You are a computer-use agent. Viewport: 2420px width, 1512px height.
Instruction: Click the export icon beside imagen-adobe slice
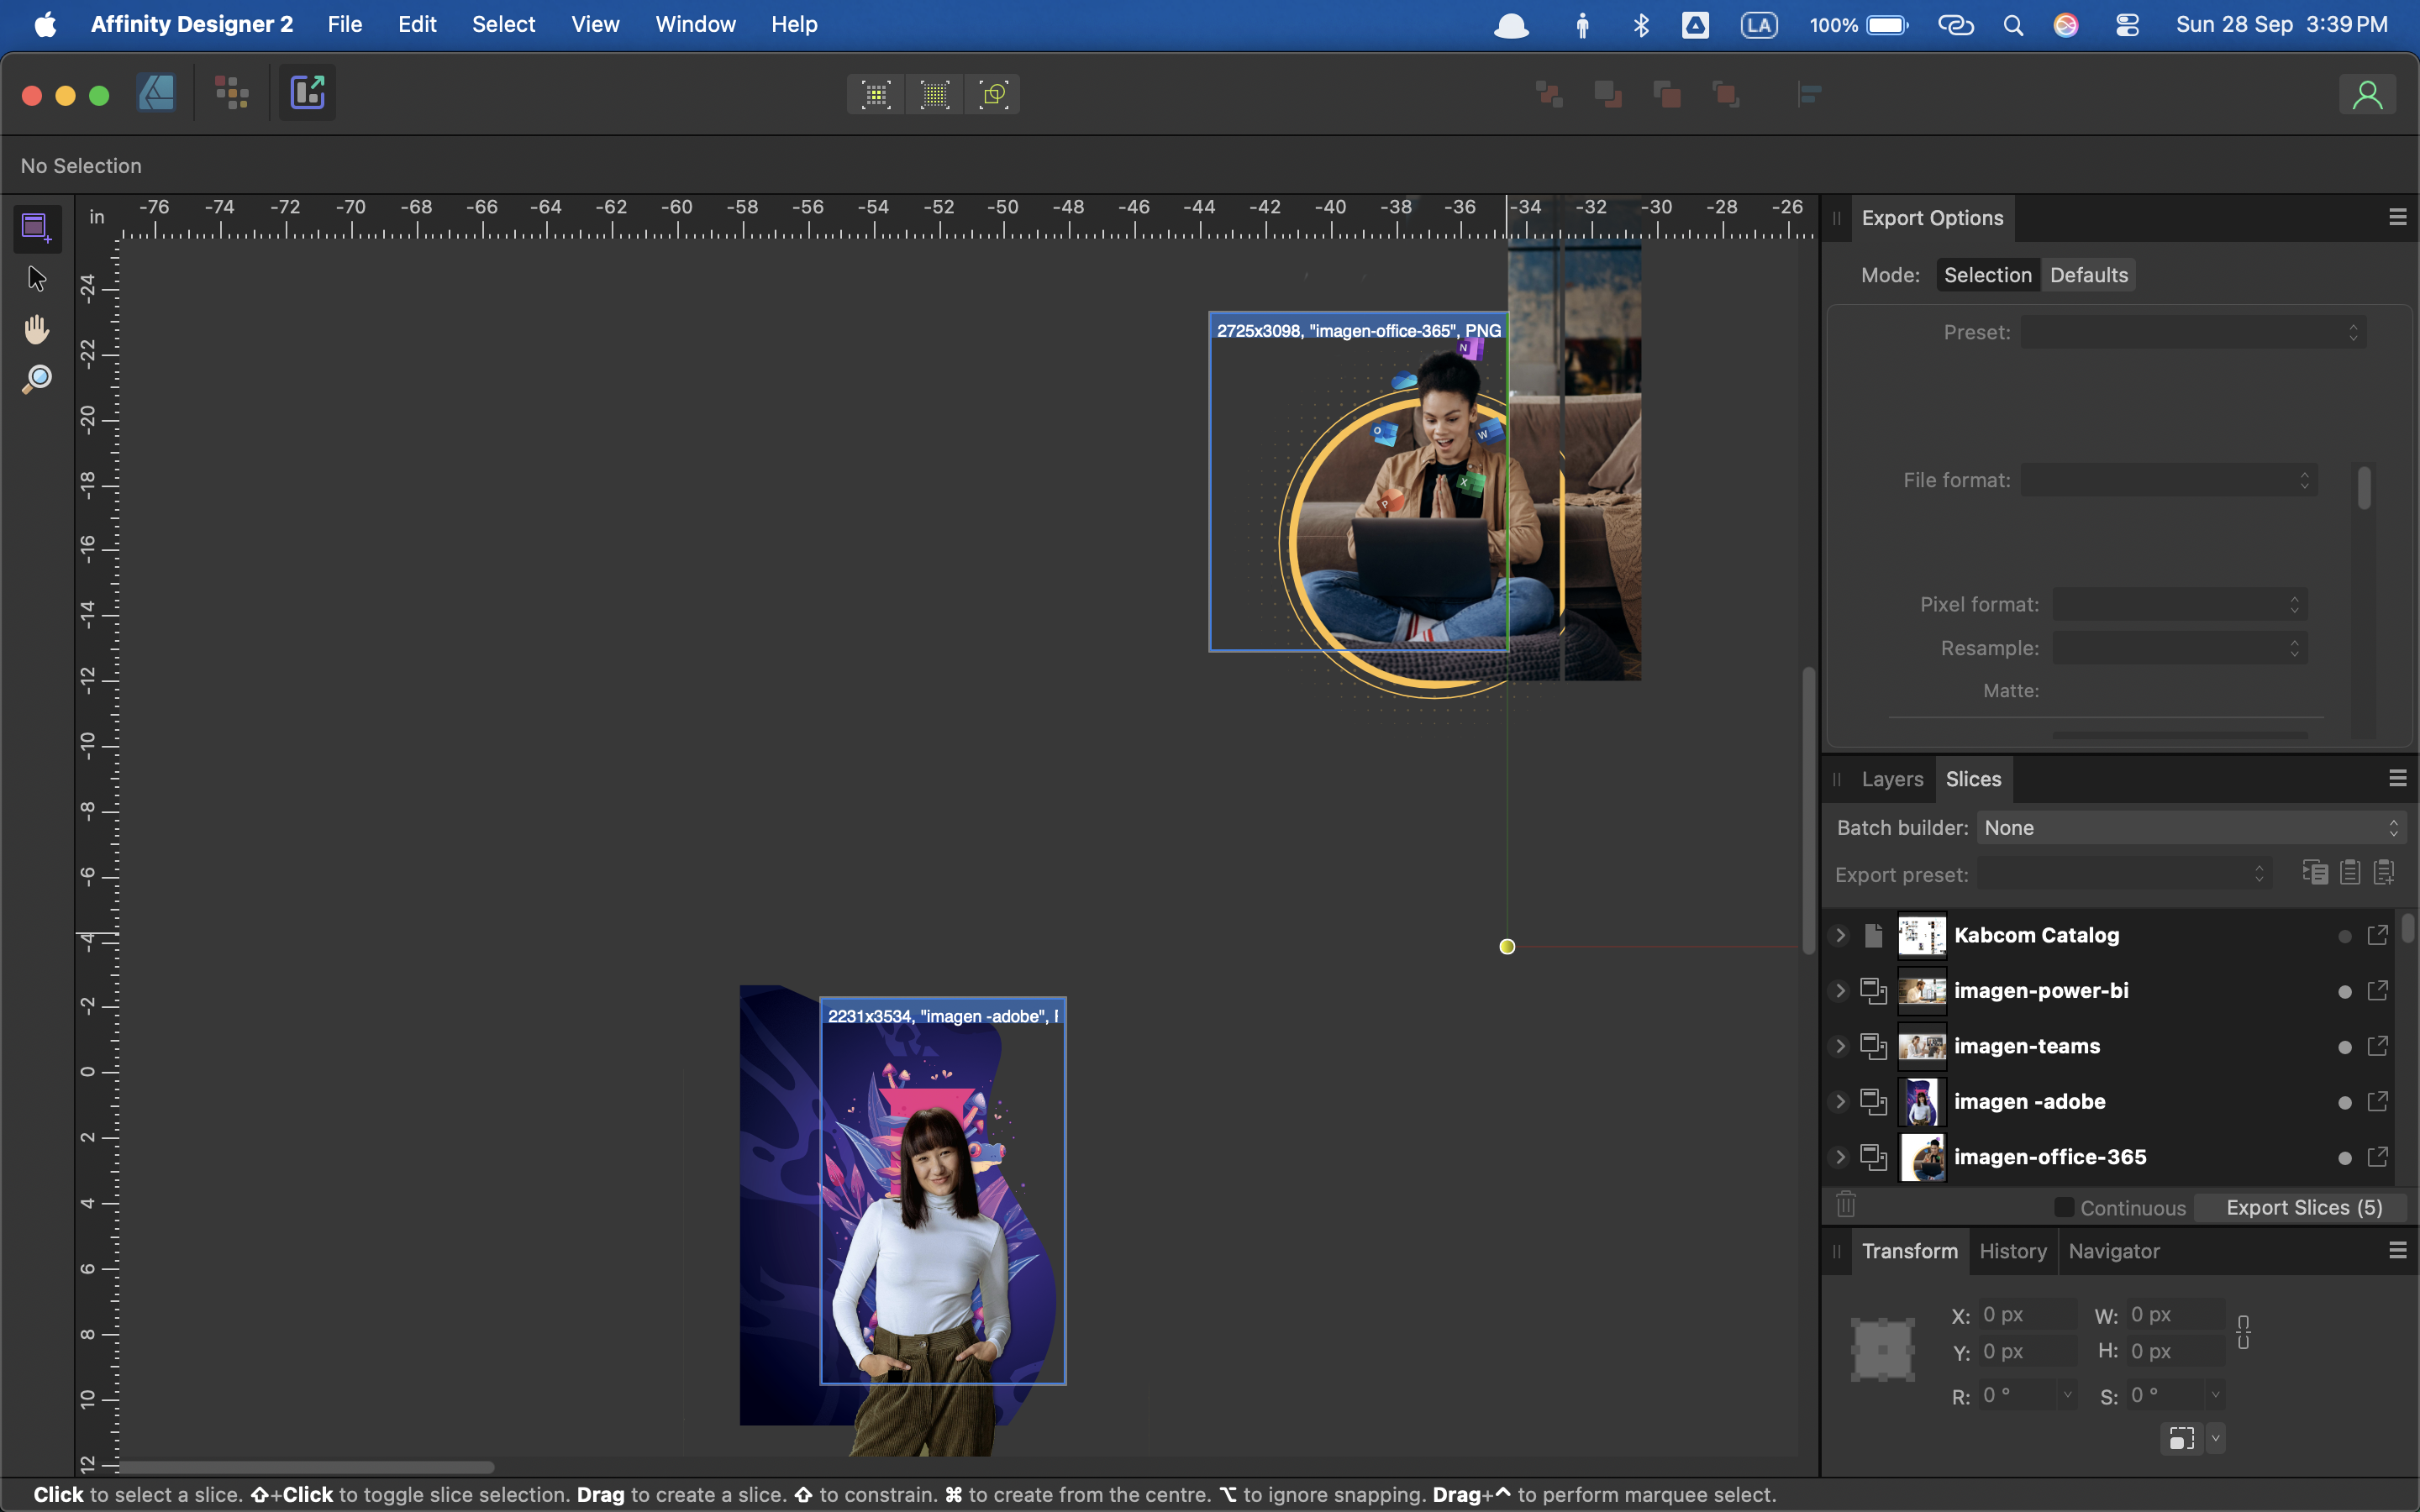(x=2379, y=1101)
